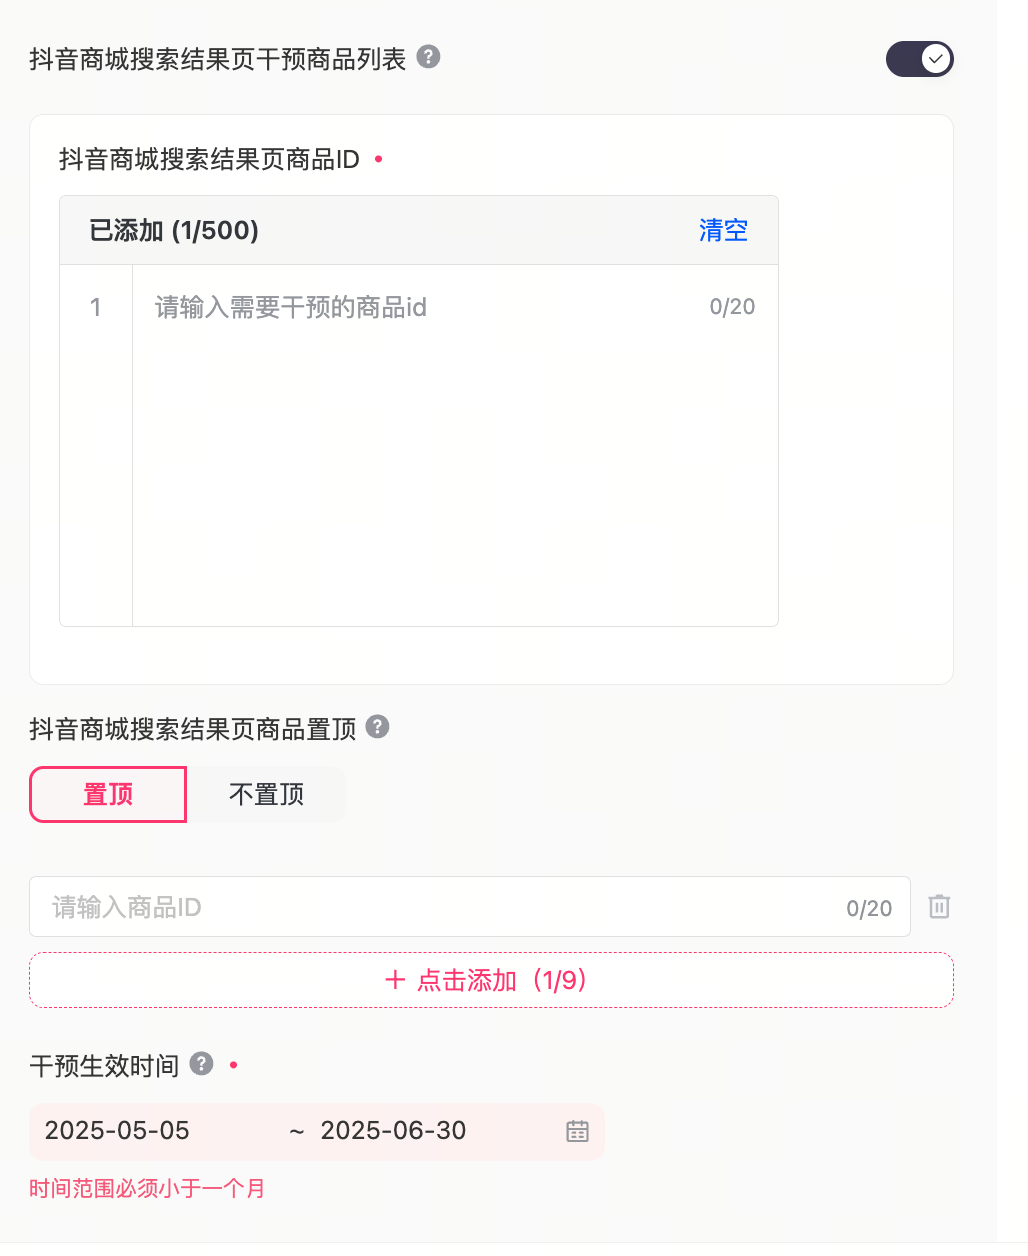Viewport: 1028px width, 1256px height.
Task: Open the end date 2025-06-30 picker
Action: coord(393,1131)
